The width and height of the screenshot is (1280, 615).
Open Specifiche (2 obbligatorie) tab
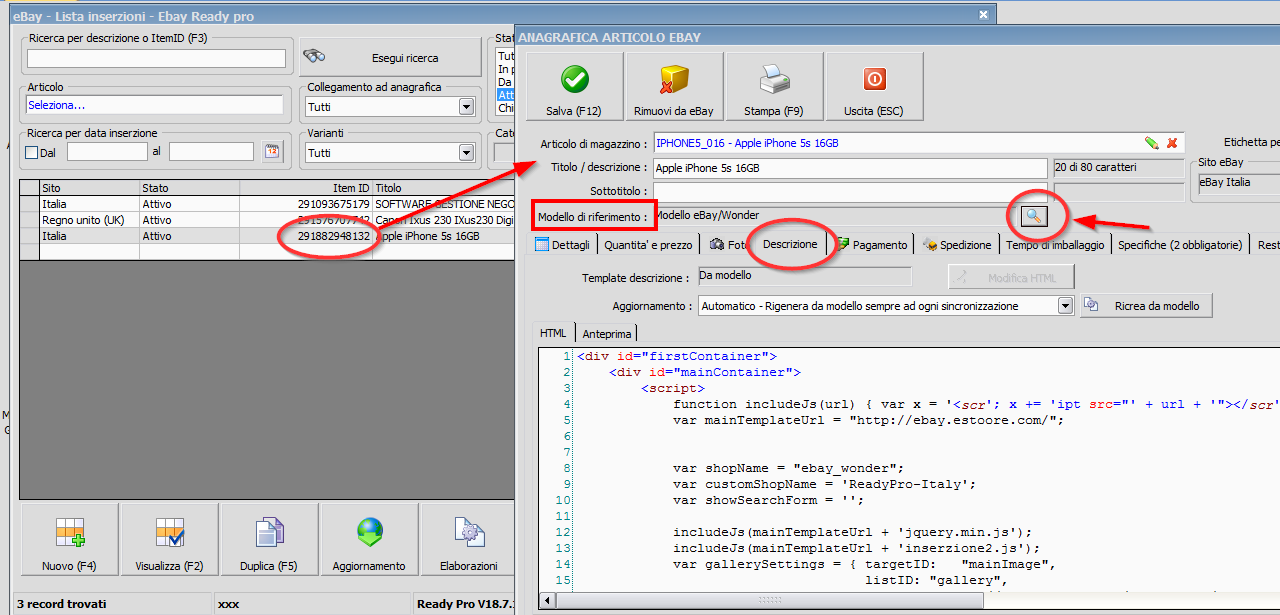pos(1180,244)
